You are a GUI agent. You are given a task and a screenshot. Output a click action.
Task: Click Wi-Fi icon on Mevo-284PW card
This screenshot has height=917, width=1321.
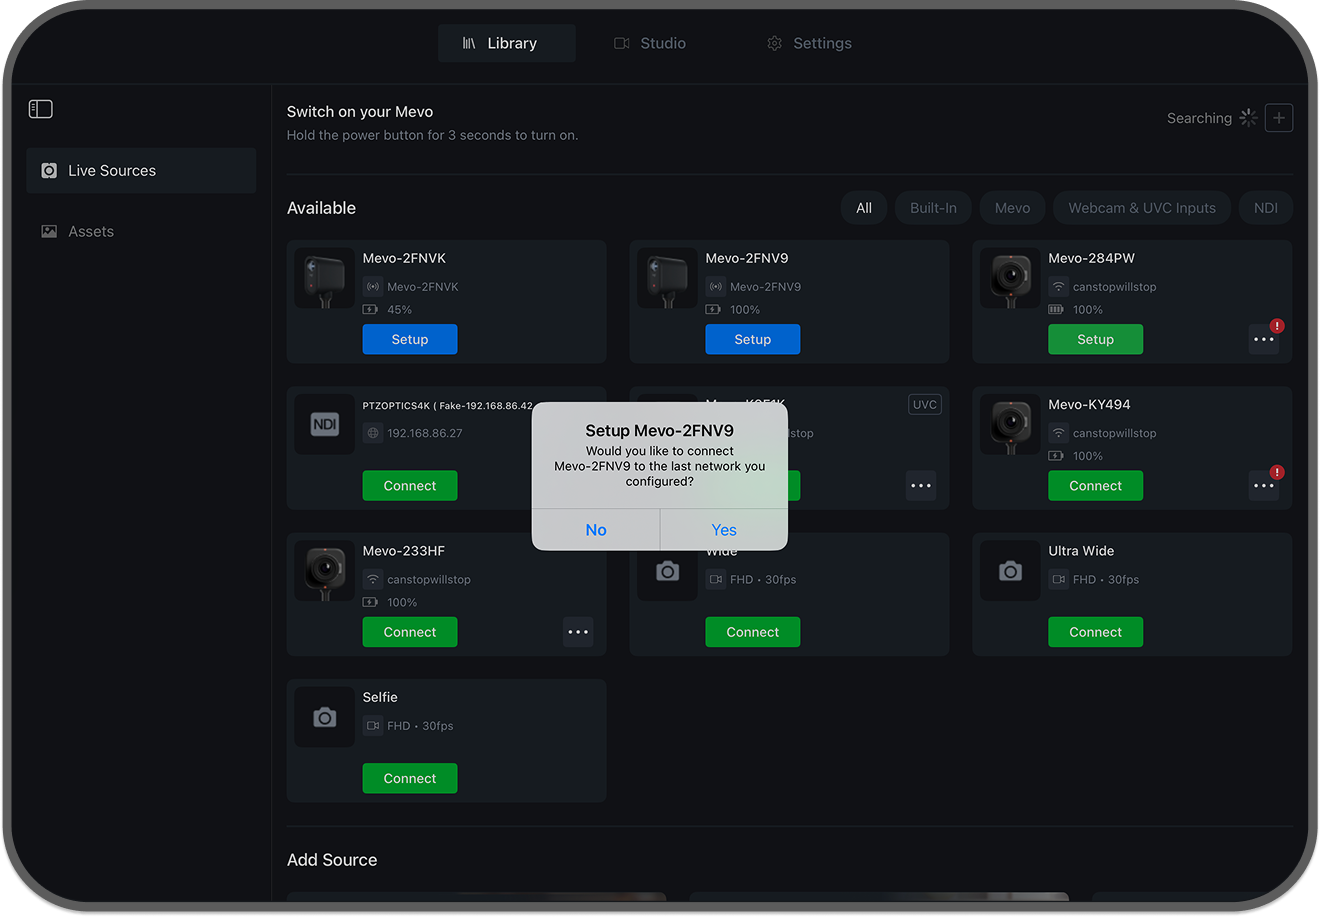tap(1058, 287)
